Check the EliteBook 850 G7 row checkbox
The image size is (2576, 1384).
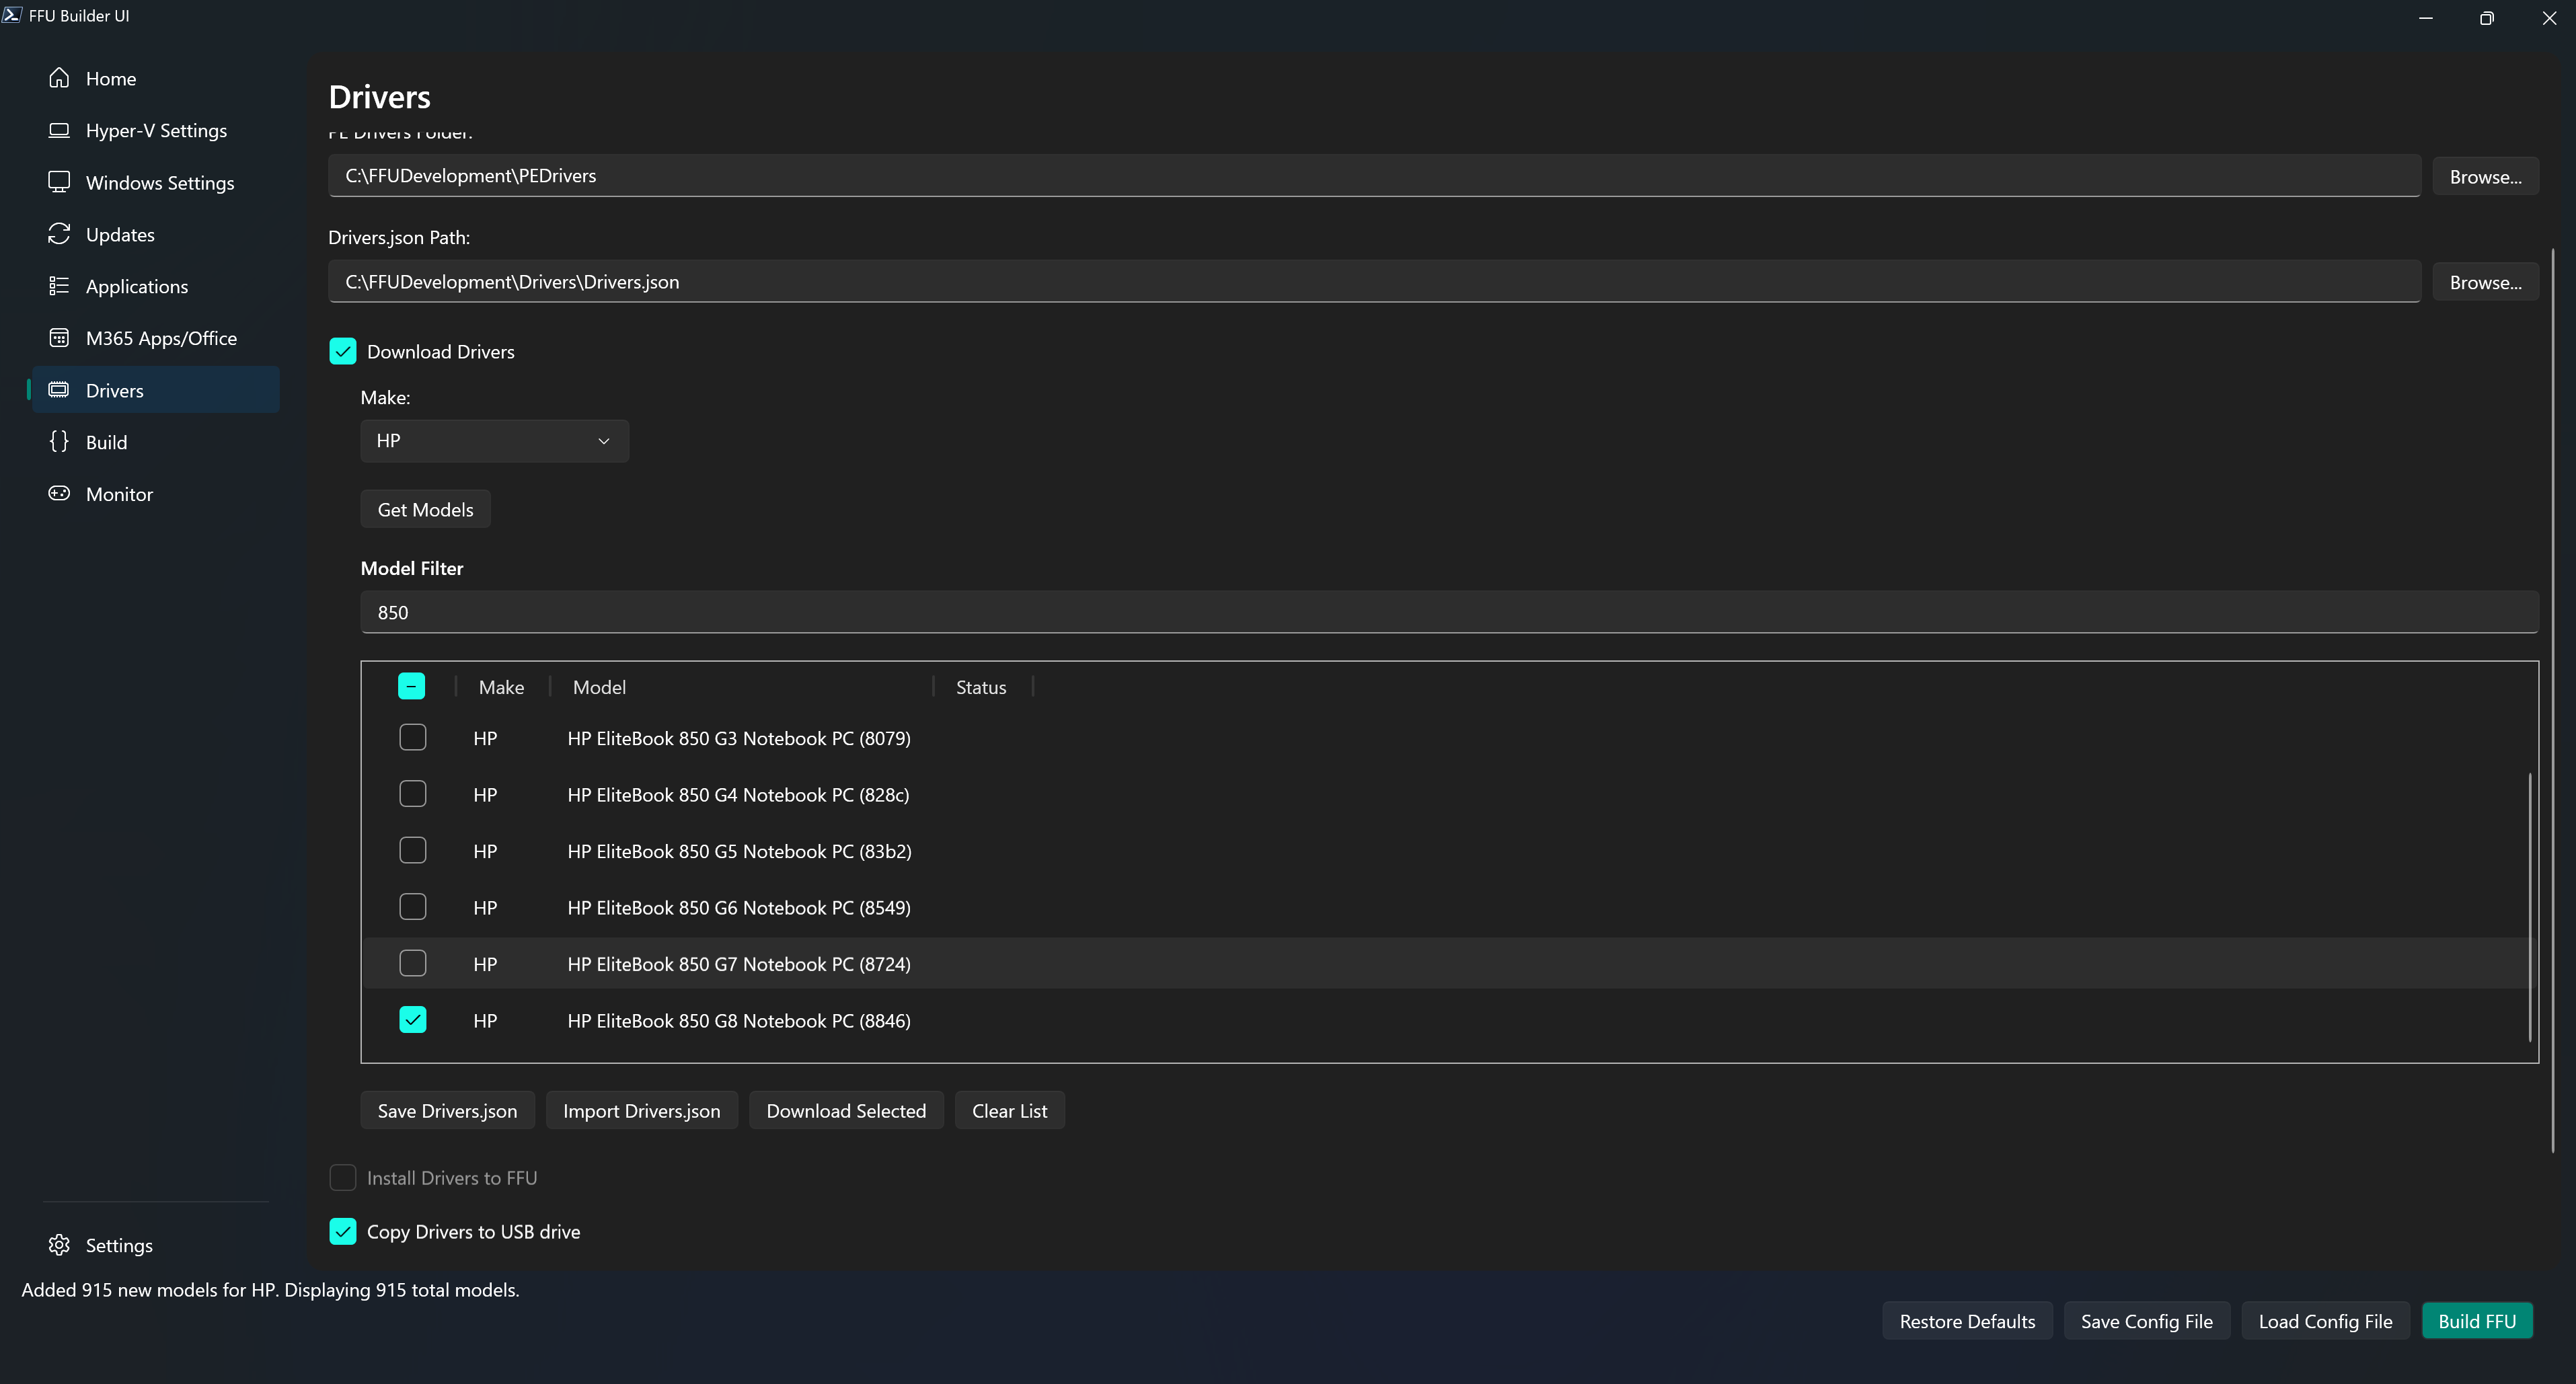coord(412,963)
